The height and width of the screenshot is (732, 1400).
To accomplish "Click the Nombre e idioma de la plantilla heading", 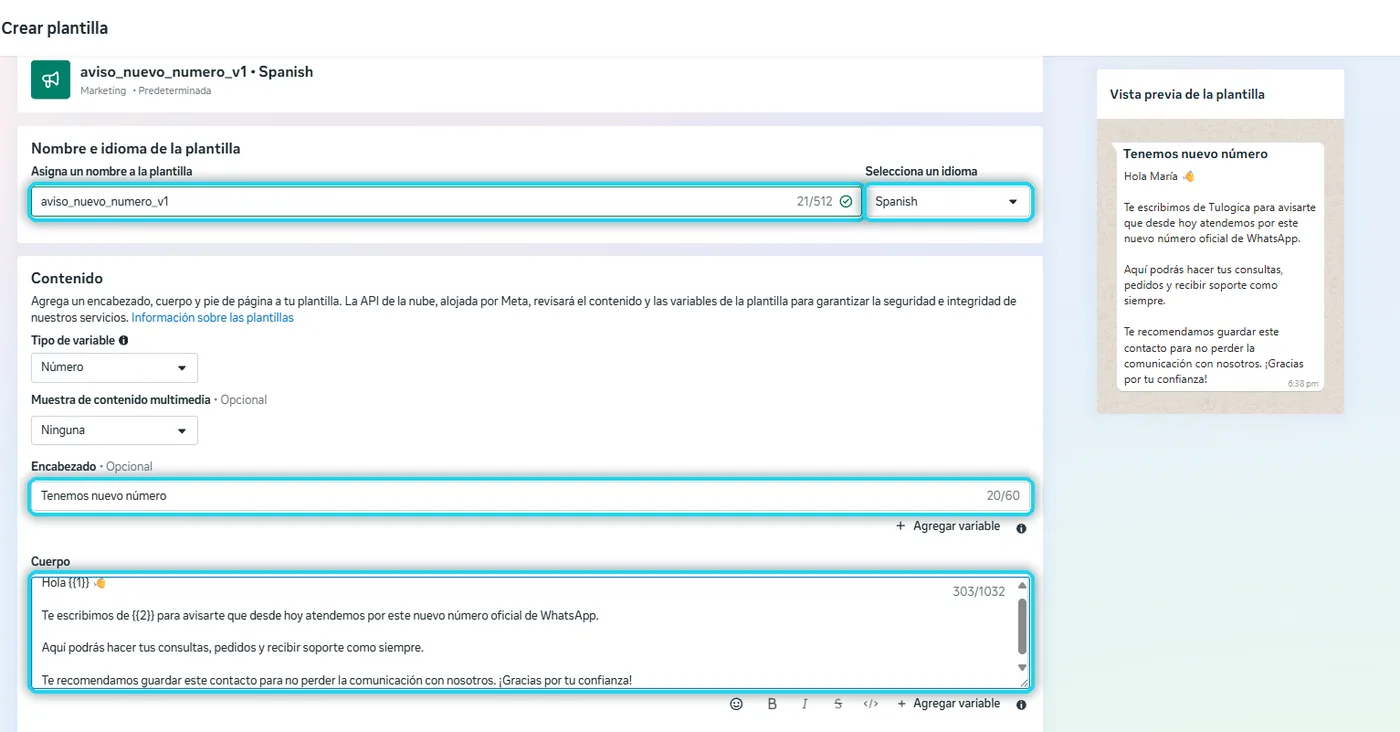I will click(136, 149).
